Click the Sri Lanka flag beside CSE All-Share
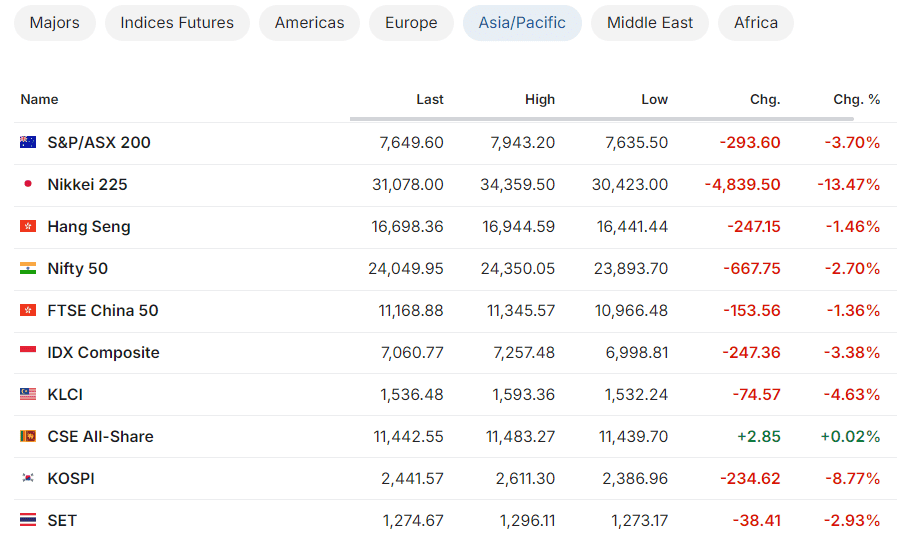Image resolution: width=897 pixels, height=541 pixels. coord(28,436)
